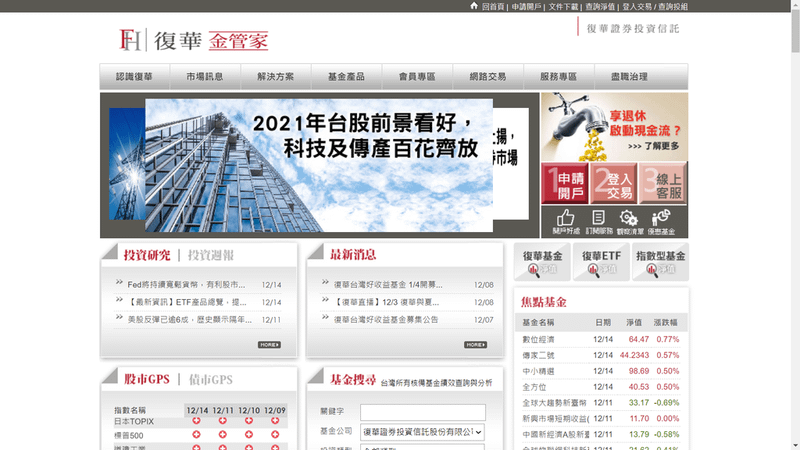Image resolution: width=800 pixels, height=450 pixels.
Task: Click the 2021年台股前景看好 banner
Action: pos(319,165)
